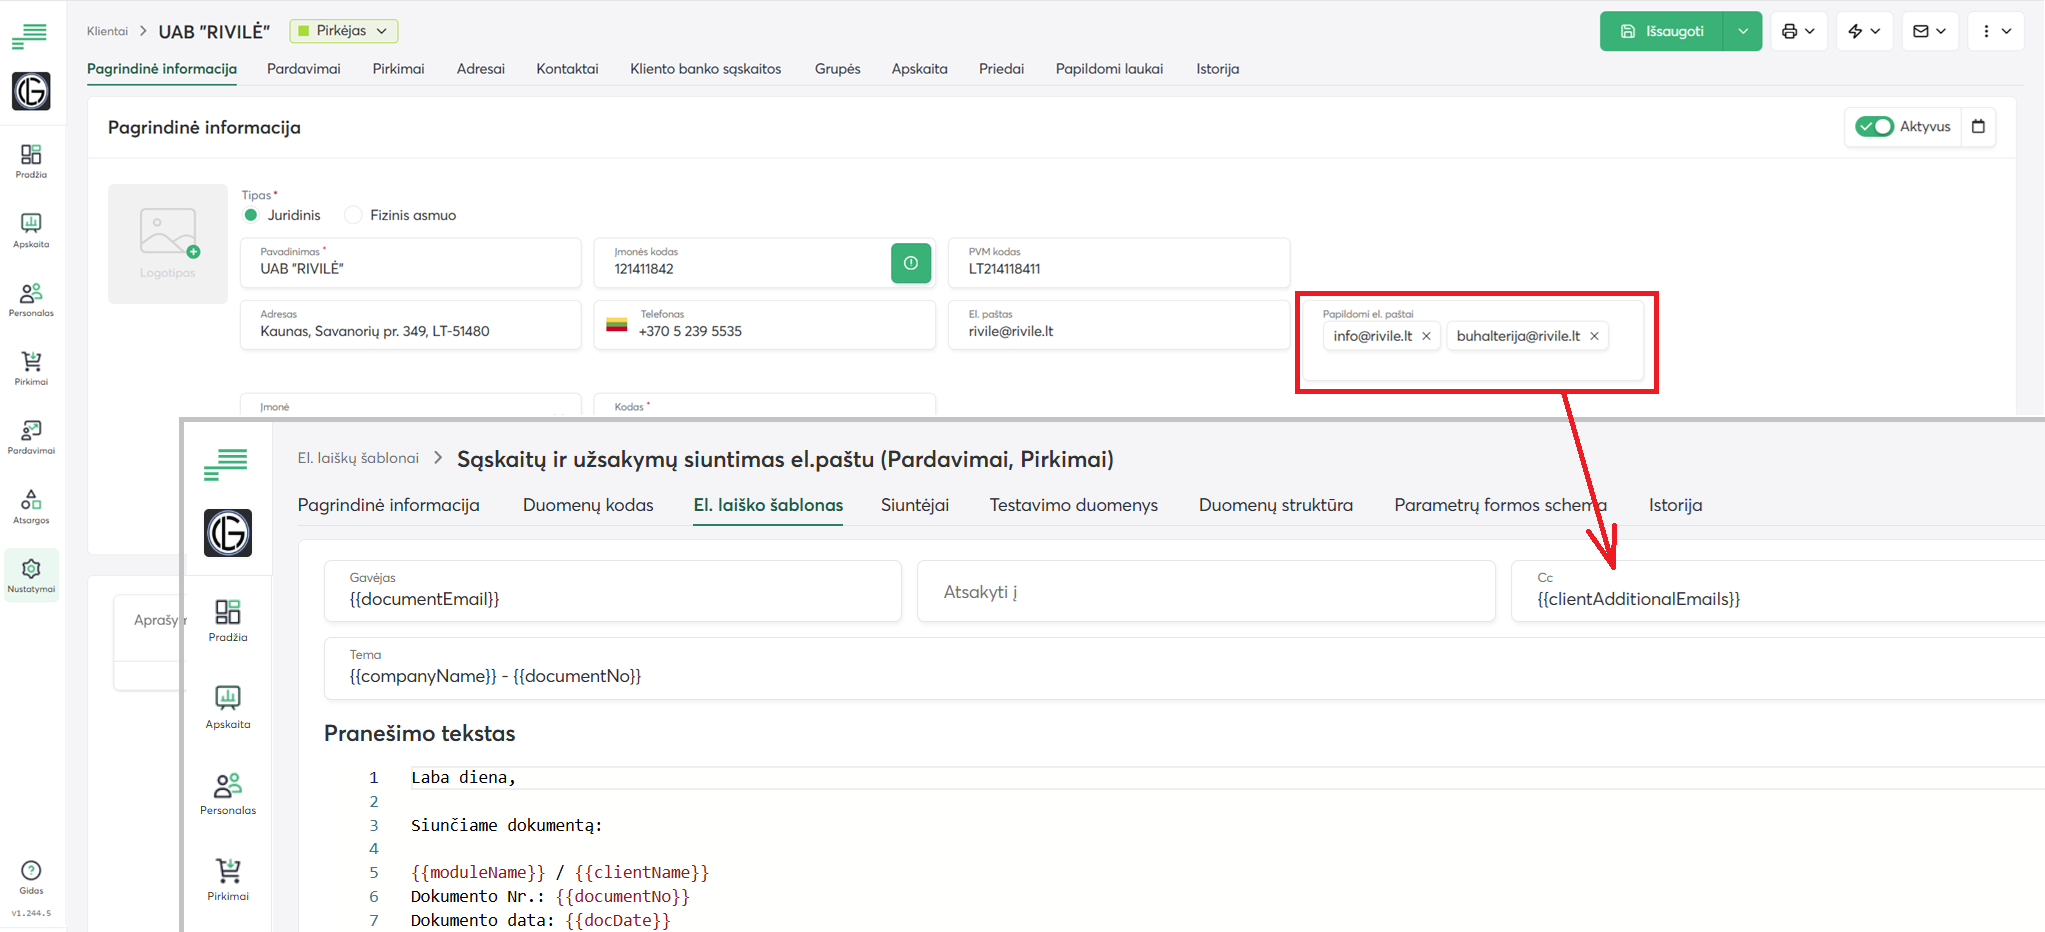The width and height of the screenshot is (2045, 932).
Task: Go back via Klientai breadcrumb link
Action: coord(107,31)
